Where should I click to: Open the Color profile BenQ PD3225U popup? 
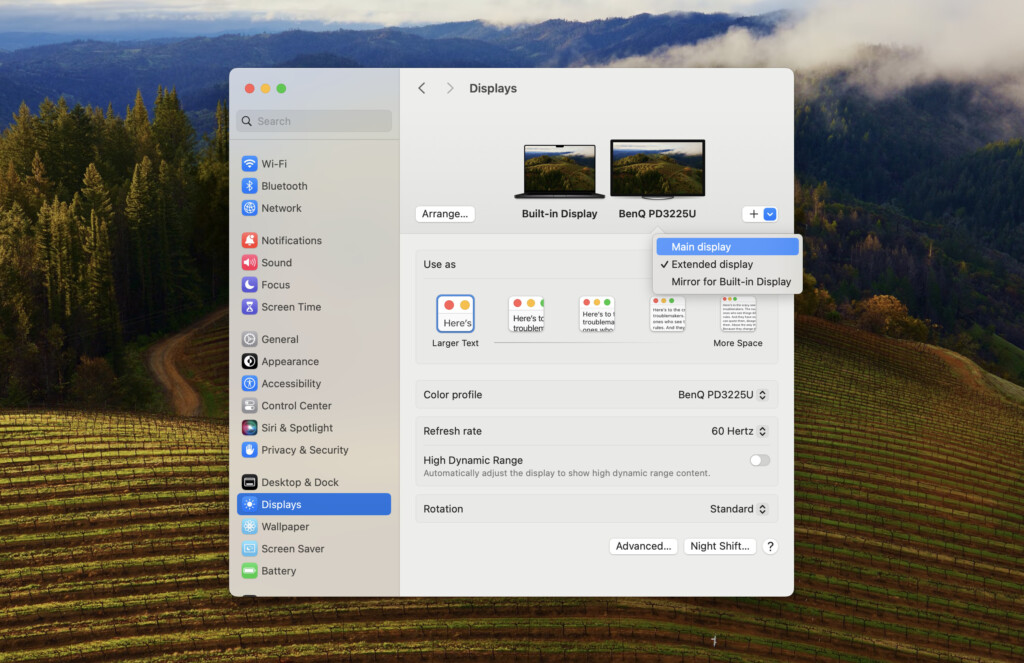[x=722, y=395]
